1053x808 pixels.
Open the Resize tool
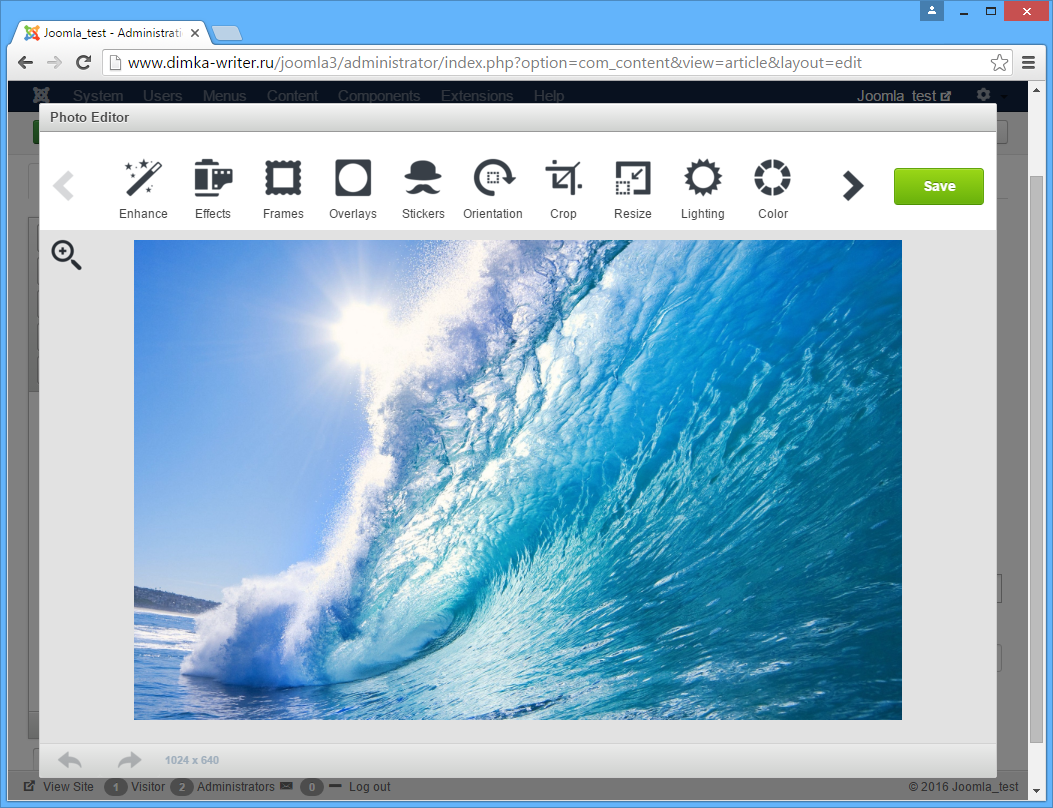[633, 187]
